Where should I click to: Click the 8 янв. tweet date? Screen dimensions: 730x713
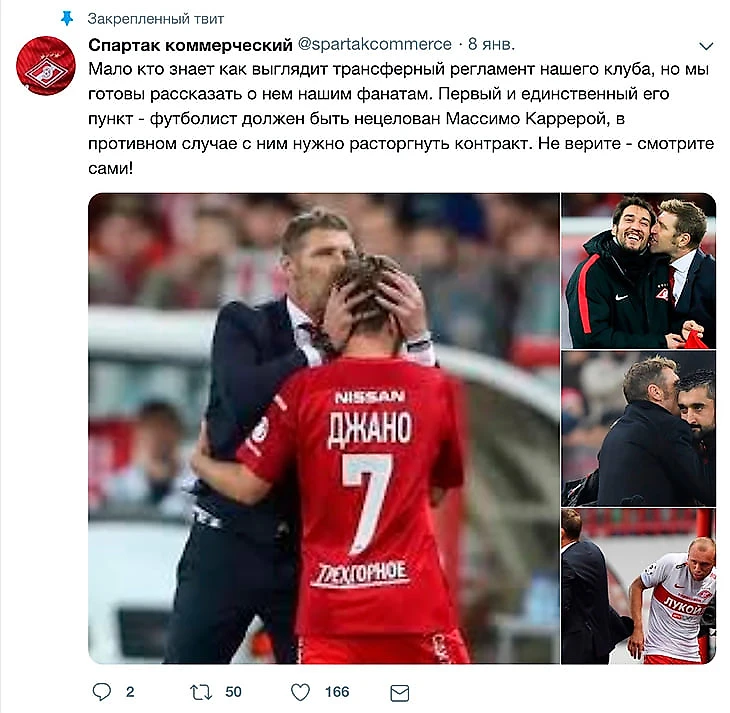coord(492,44)
